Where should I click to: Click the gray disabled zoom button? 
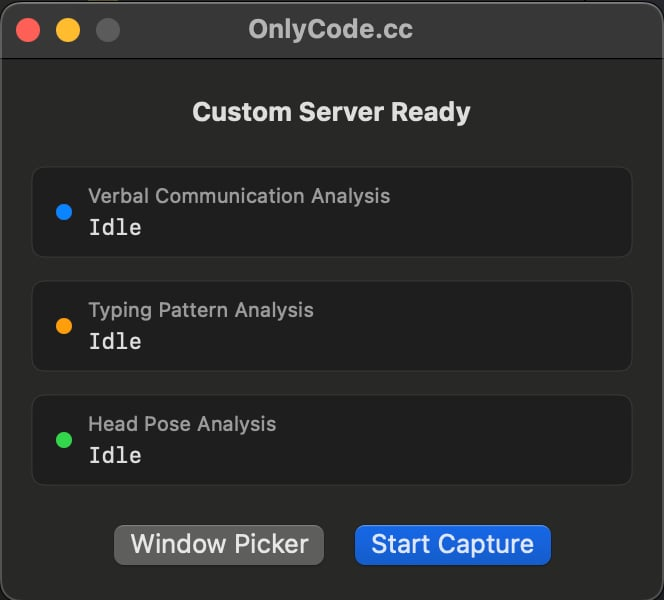pos(108,30)
